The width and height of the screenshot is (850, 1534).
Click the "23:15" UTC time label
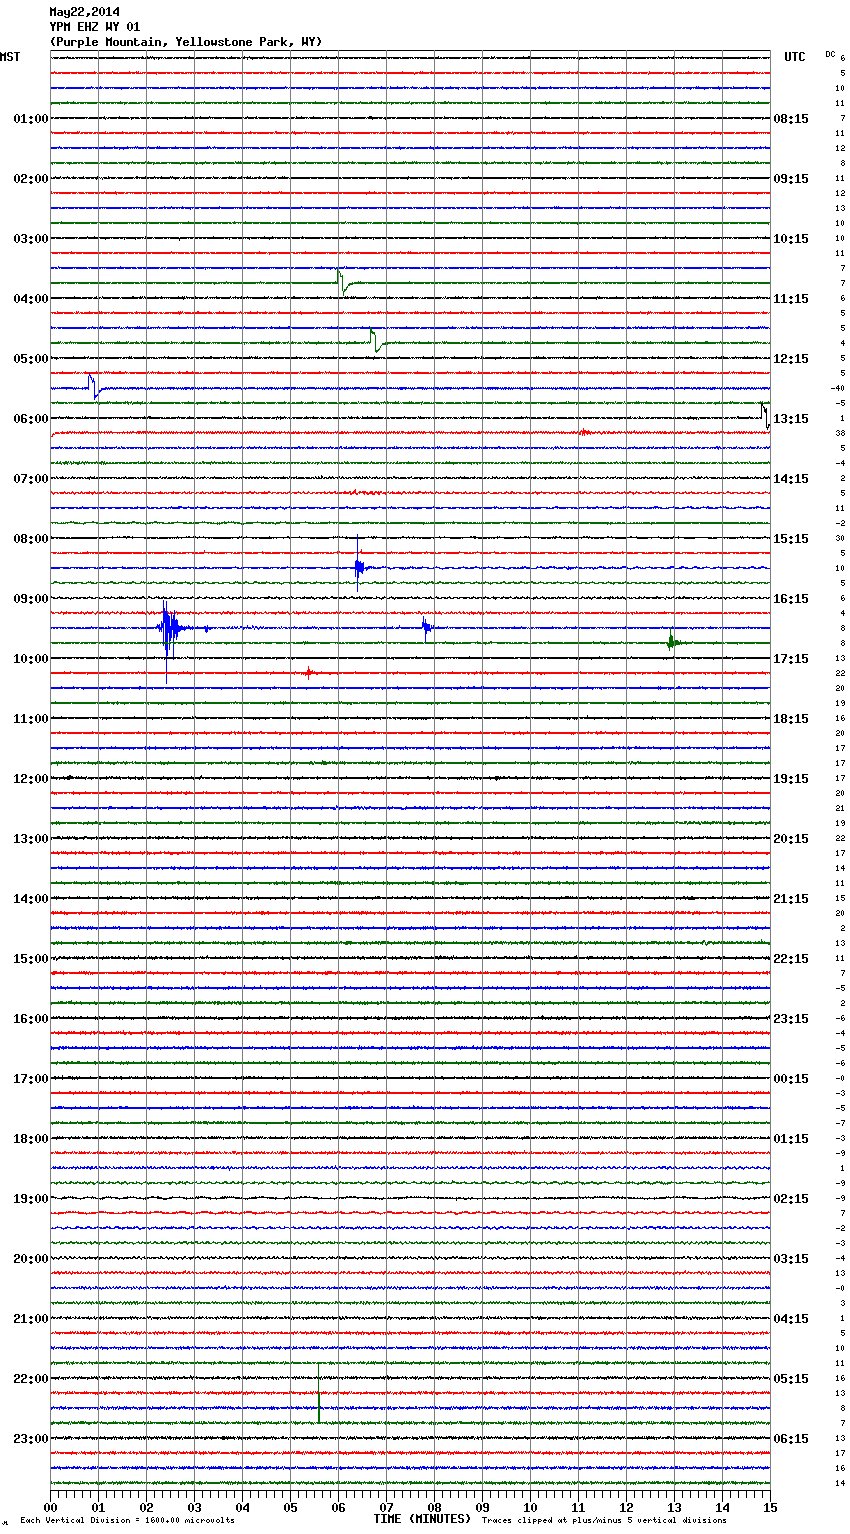pyautogui.click(x=791, y=1019)
